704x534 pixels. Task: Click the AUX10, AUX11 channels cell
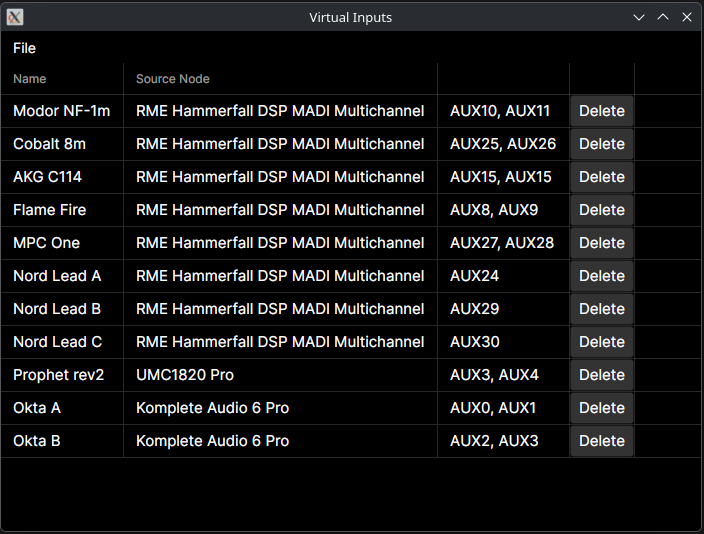(503, 111)
